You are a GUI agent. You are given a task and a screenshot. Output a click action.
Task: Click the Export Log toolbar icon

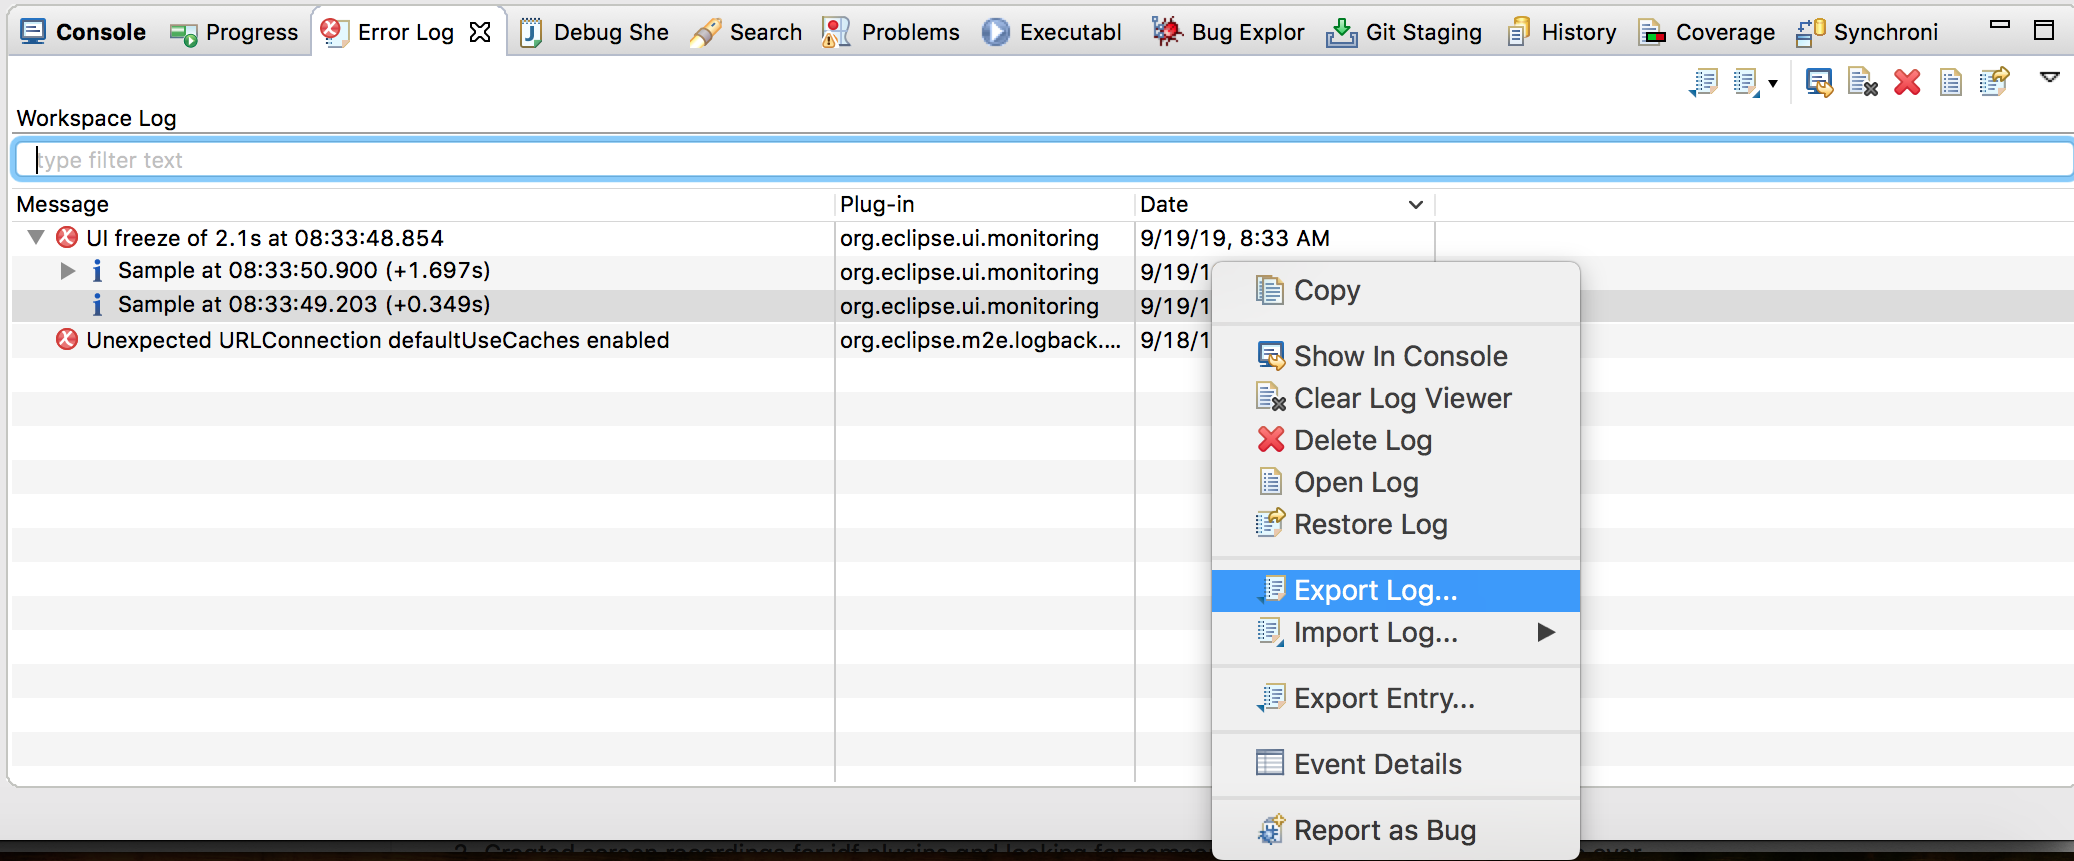[1704, 83]
